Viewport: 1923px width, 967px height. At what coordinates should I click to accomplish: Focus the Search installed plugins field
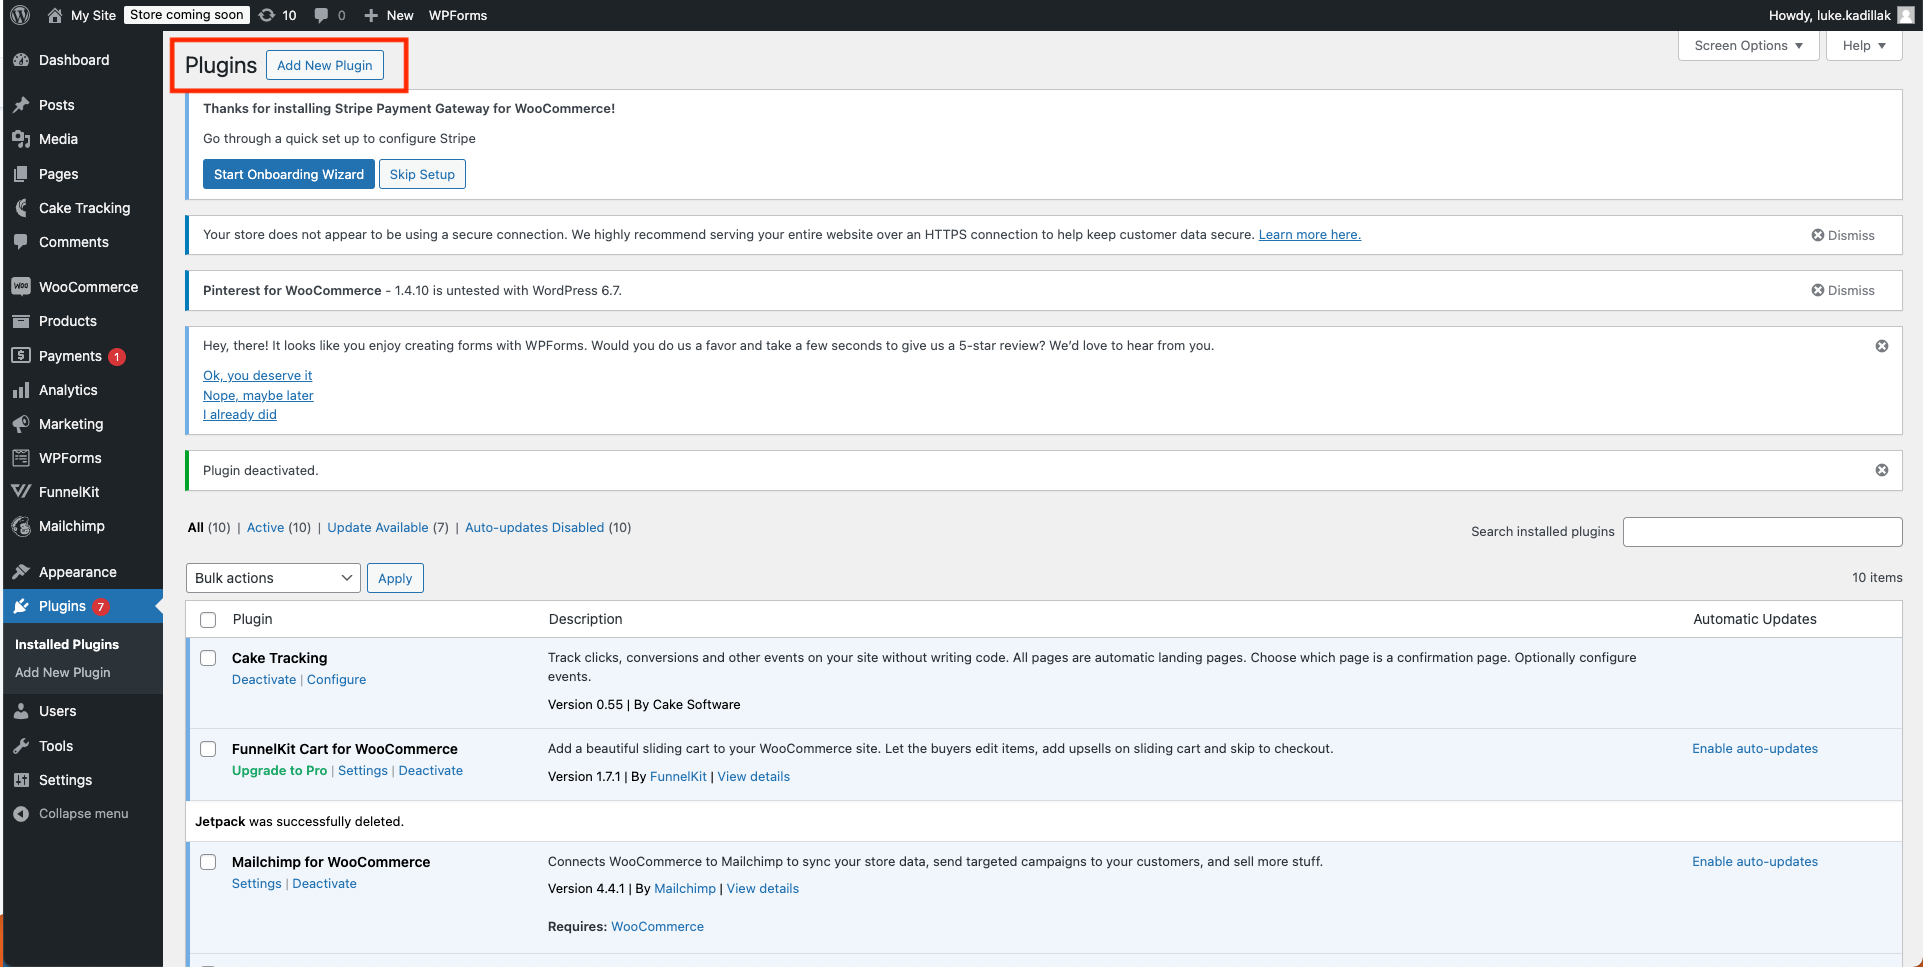[1762, 532]
